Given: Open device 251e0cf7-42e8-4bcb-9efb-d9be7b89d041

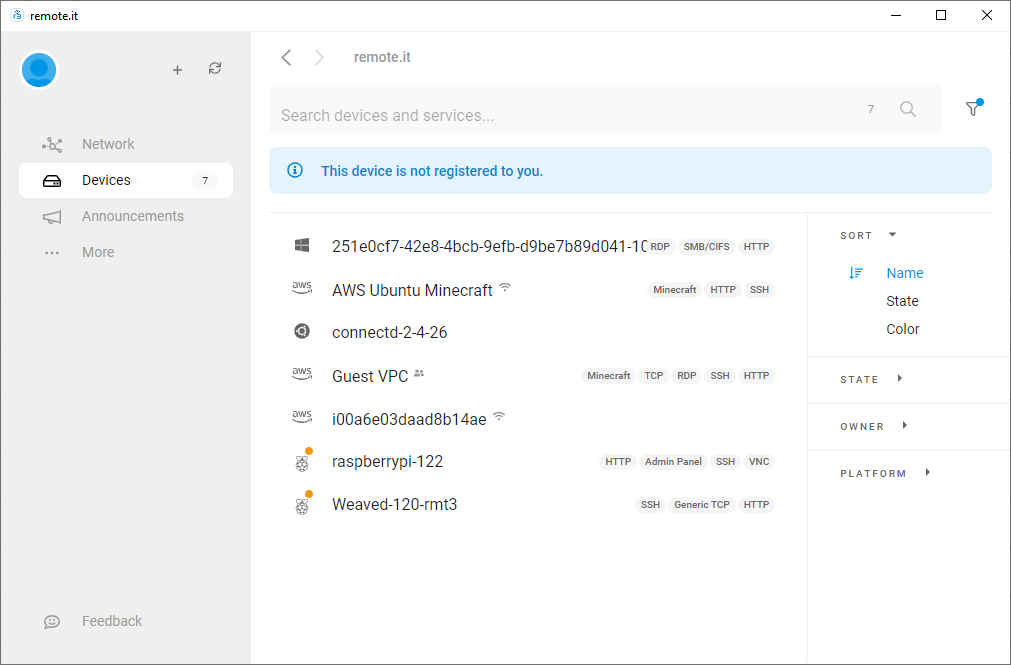Looking at the screenshot, I should pos(489,246).
